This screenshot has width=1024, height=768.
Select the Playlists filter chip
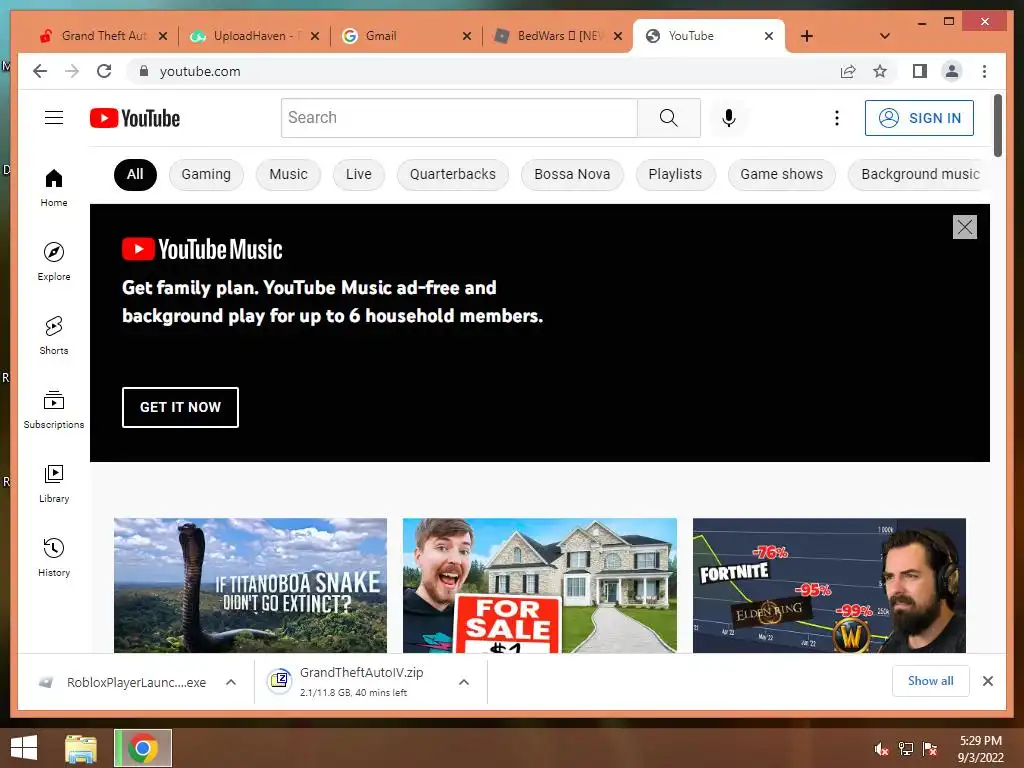coord(675,174)
